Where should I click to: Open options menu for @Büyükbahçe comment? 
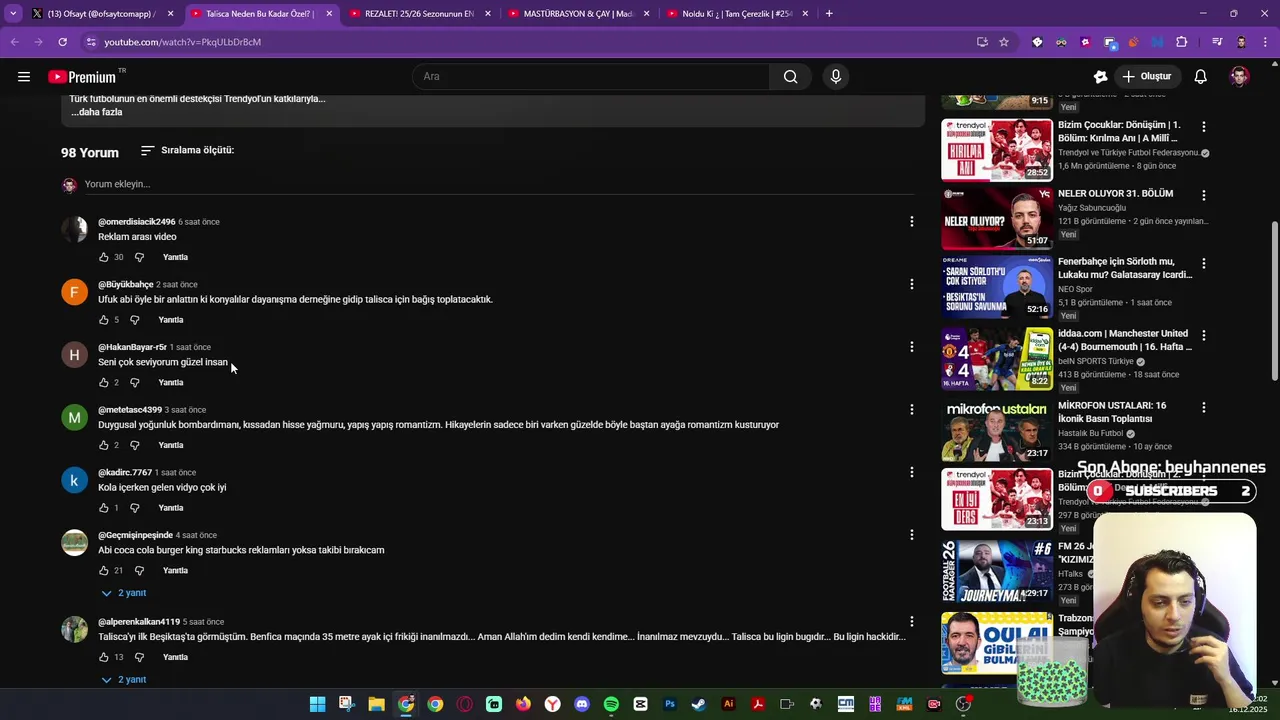(x=911, y=284)
